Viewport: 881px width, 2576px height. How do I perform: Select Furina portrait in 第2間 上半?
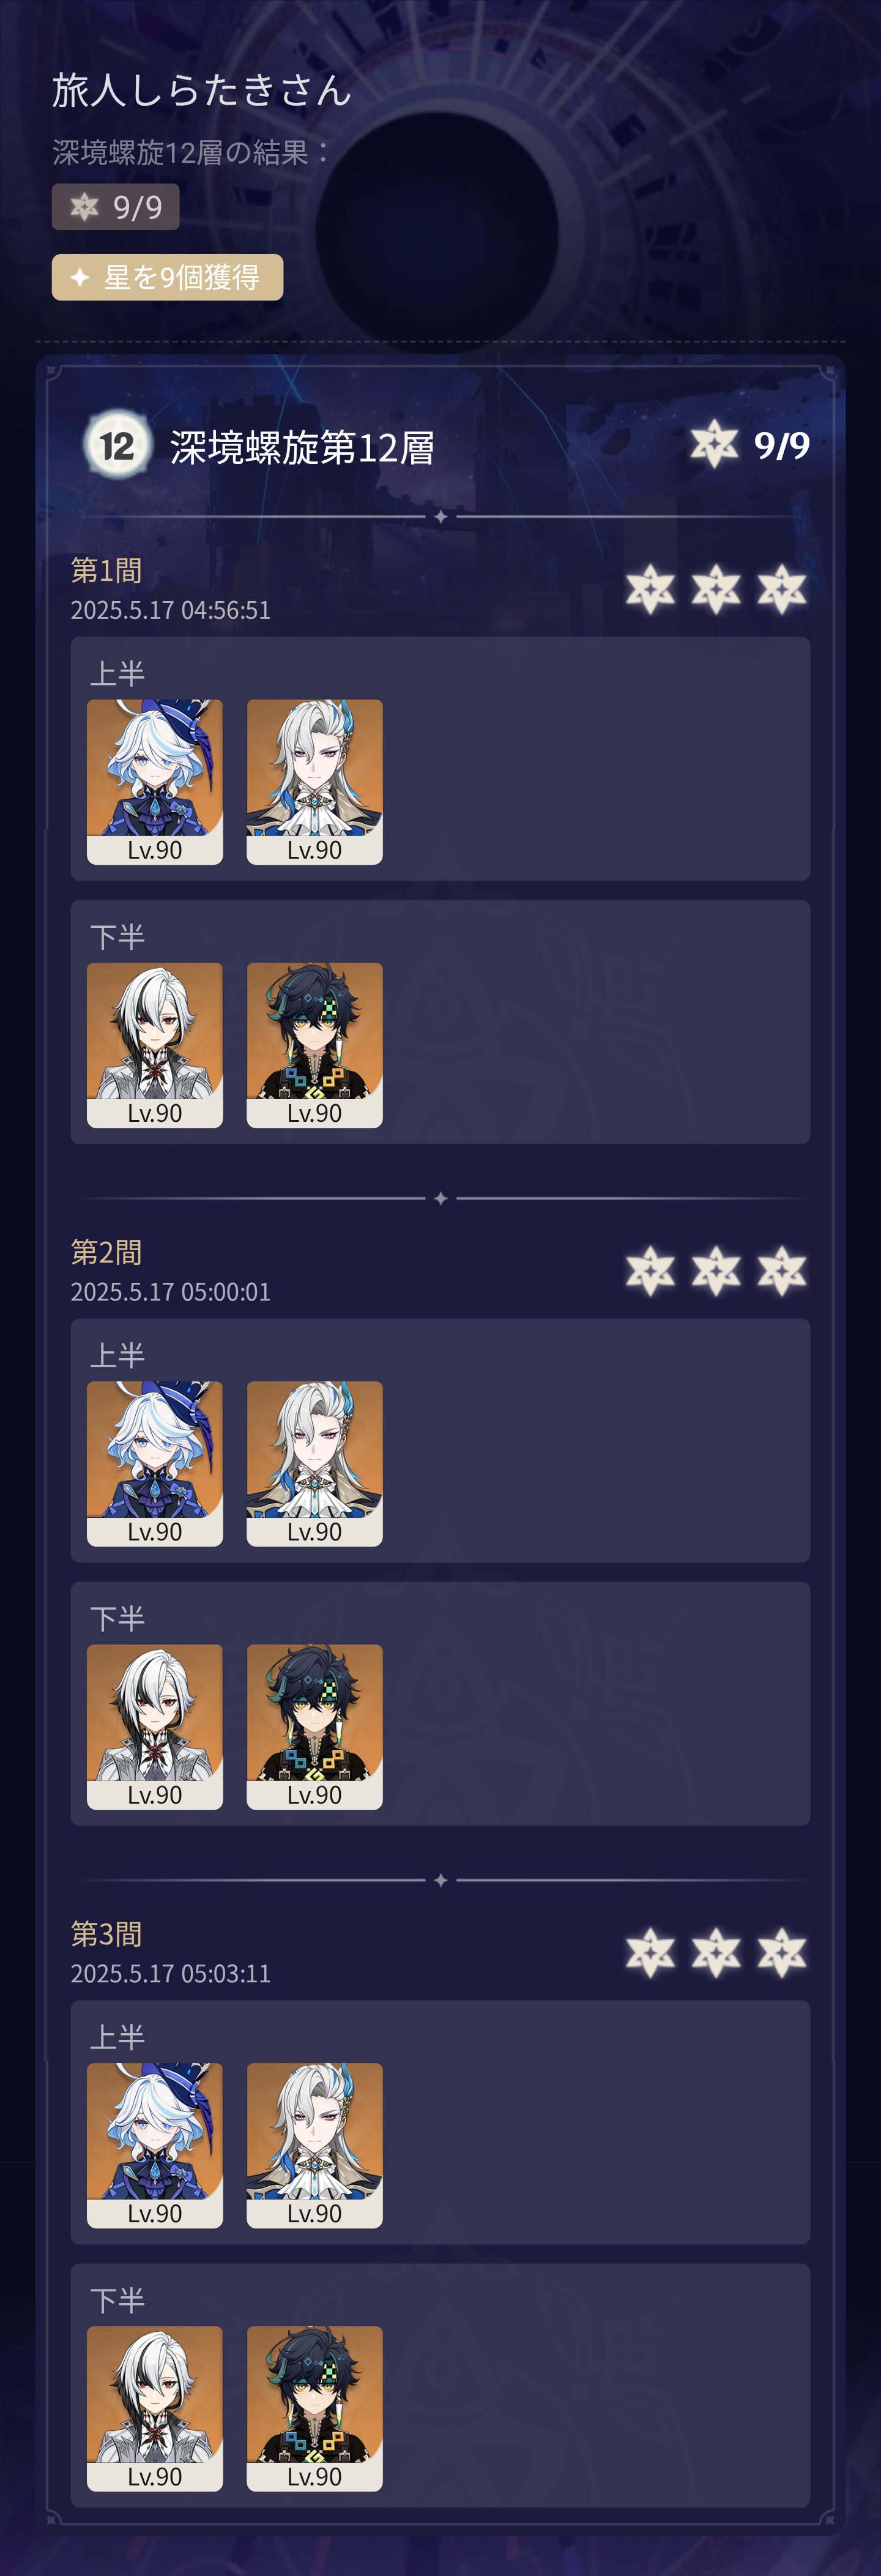(155, 1464)
